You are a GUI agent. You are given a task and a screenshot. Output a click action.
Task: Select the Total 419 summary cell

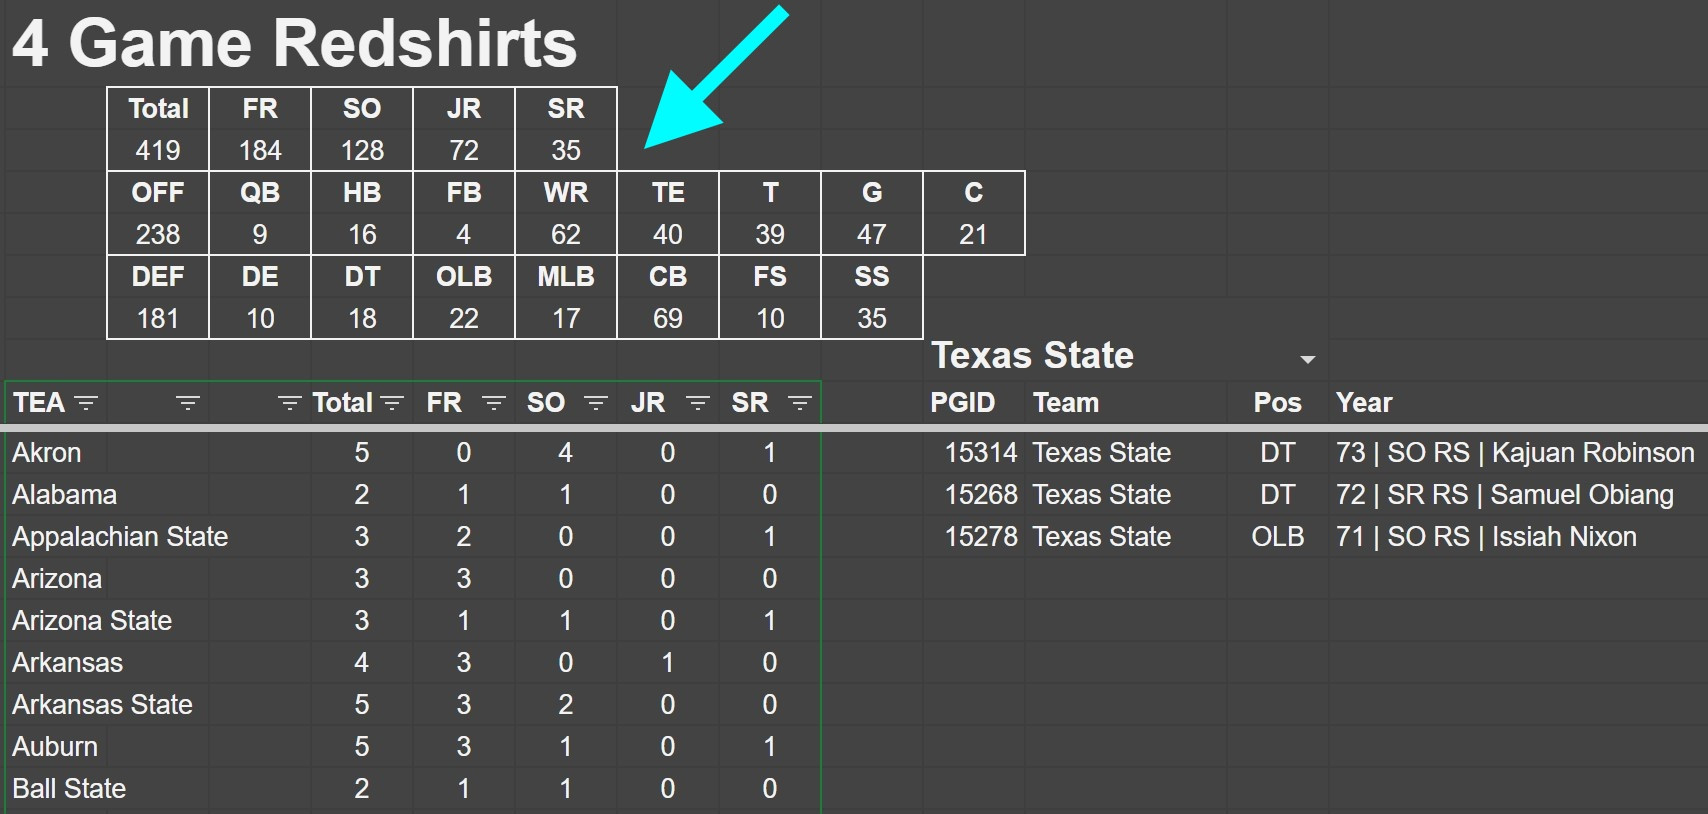(x=158, y=150)
